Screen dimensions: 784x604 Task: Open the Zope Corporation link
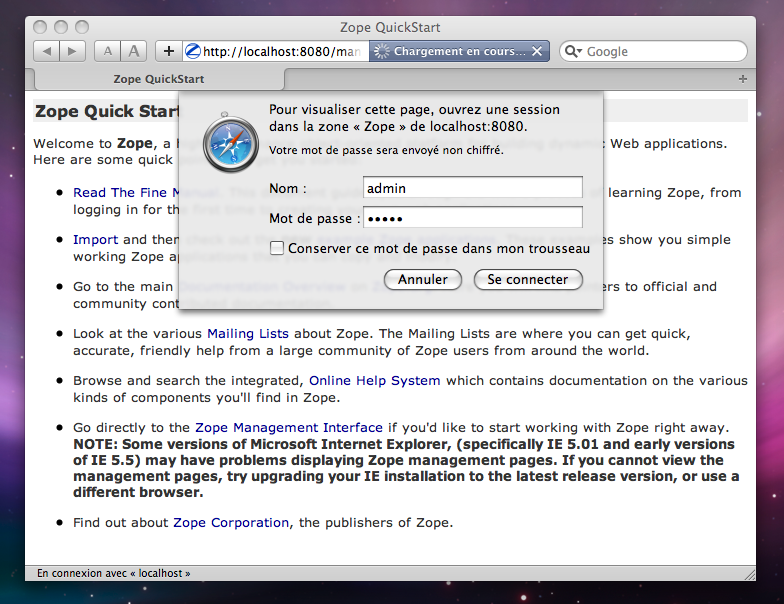coord(231,522)
